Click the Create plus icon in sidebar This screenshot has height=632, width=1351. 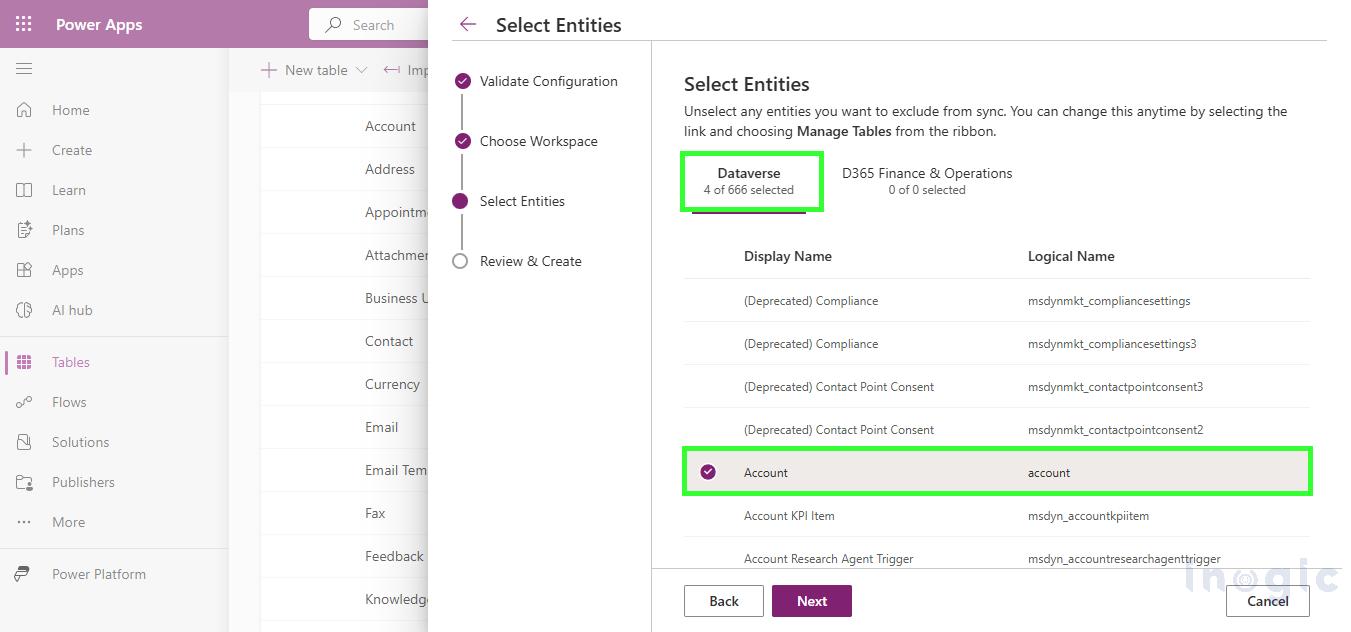(24, 150)
